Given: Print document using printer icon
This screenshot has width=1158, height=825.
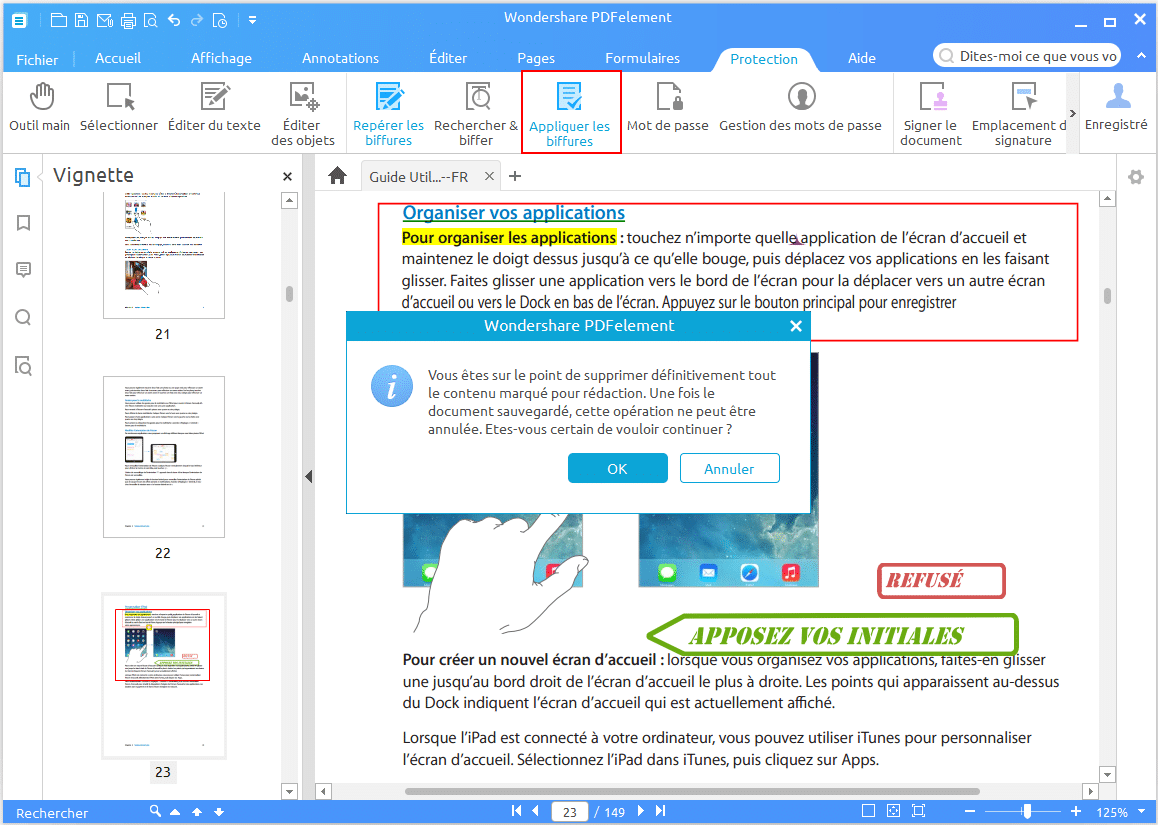Looking at the screenshot, I should pos(128,20).
